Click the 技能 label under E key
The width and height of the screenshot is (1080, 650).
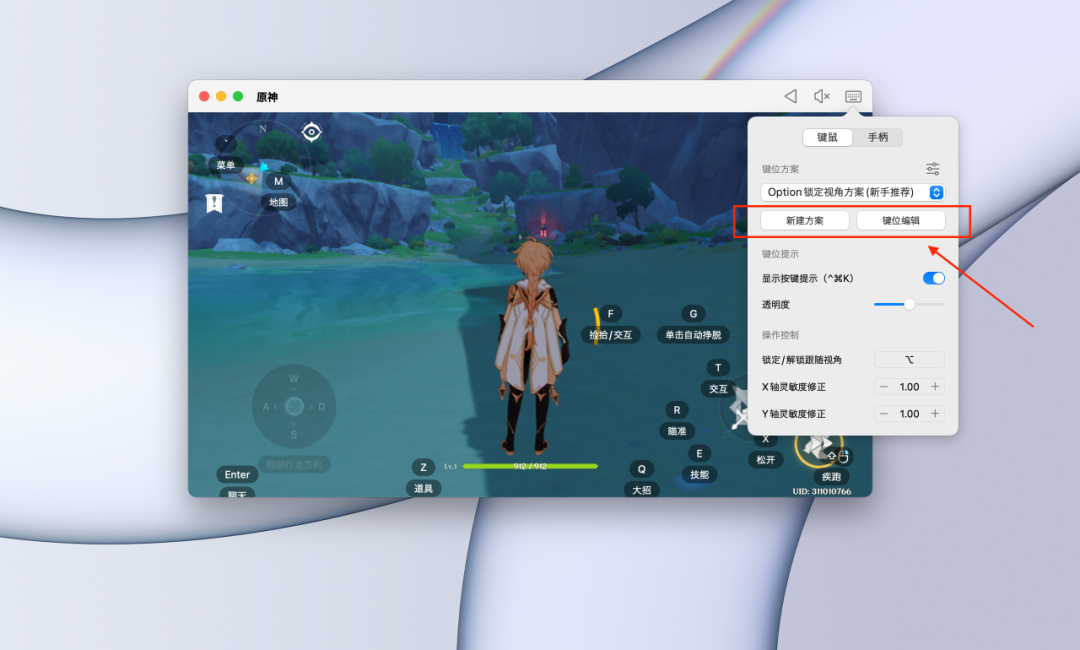pyautogui.click(x=699, y=474)
